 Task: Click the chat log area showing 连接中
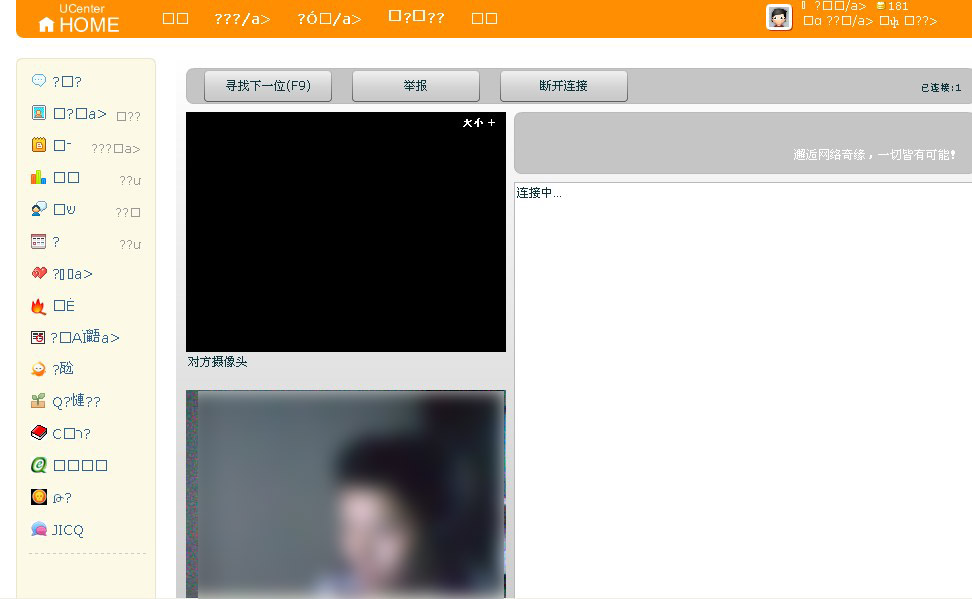coord(743,391)
